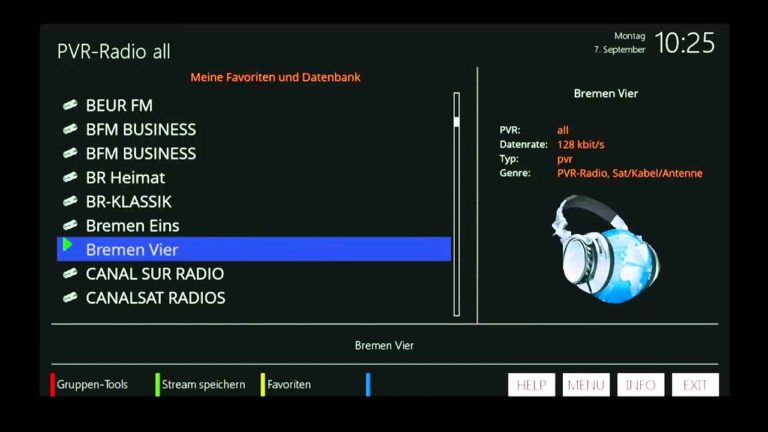Click the radio icon beside BR-KLASSIK
This screenshot has width=768, height=432.
tap(70, 201)
